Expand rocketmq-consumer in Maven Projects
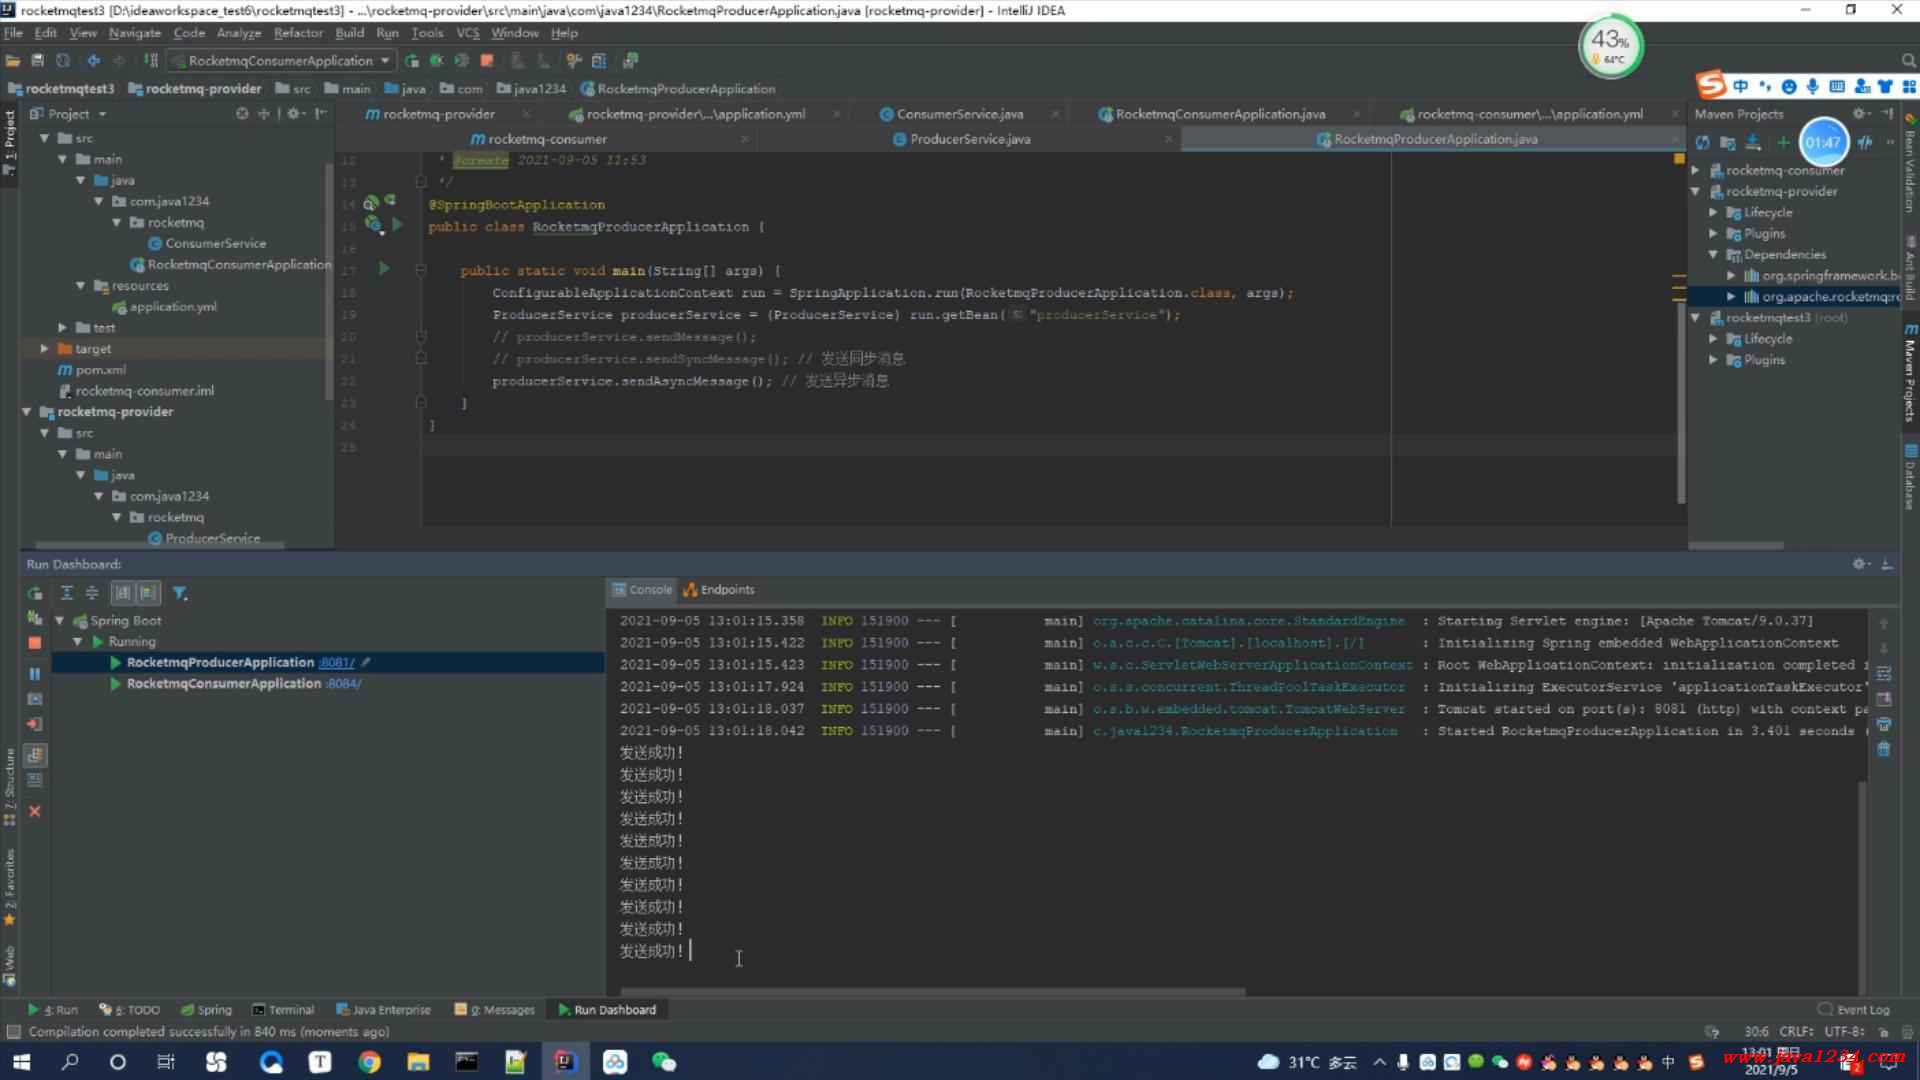 (1696, 171)
